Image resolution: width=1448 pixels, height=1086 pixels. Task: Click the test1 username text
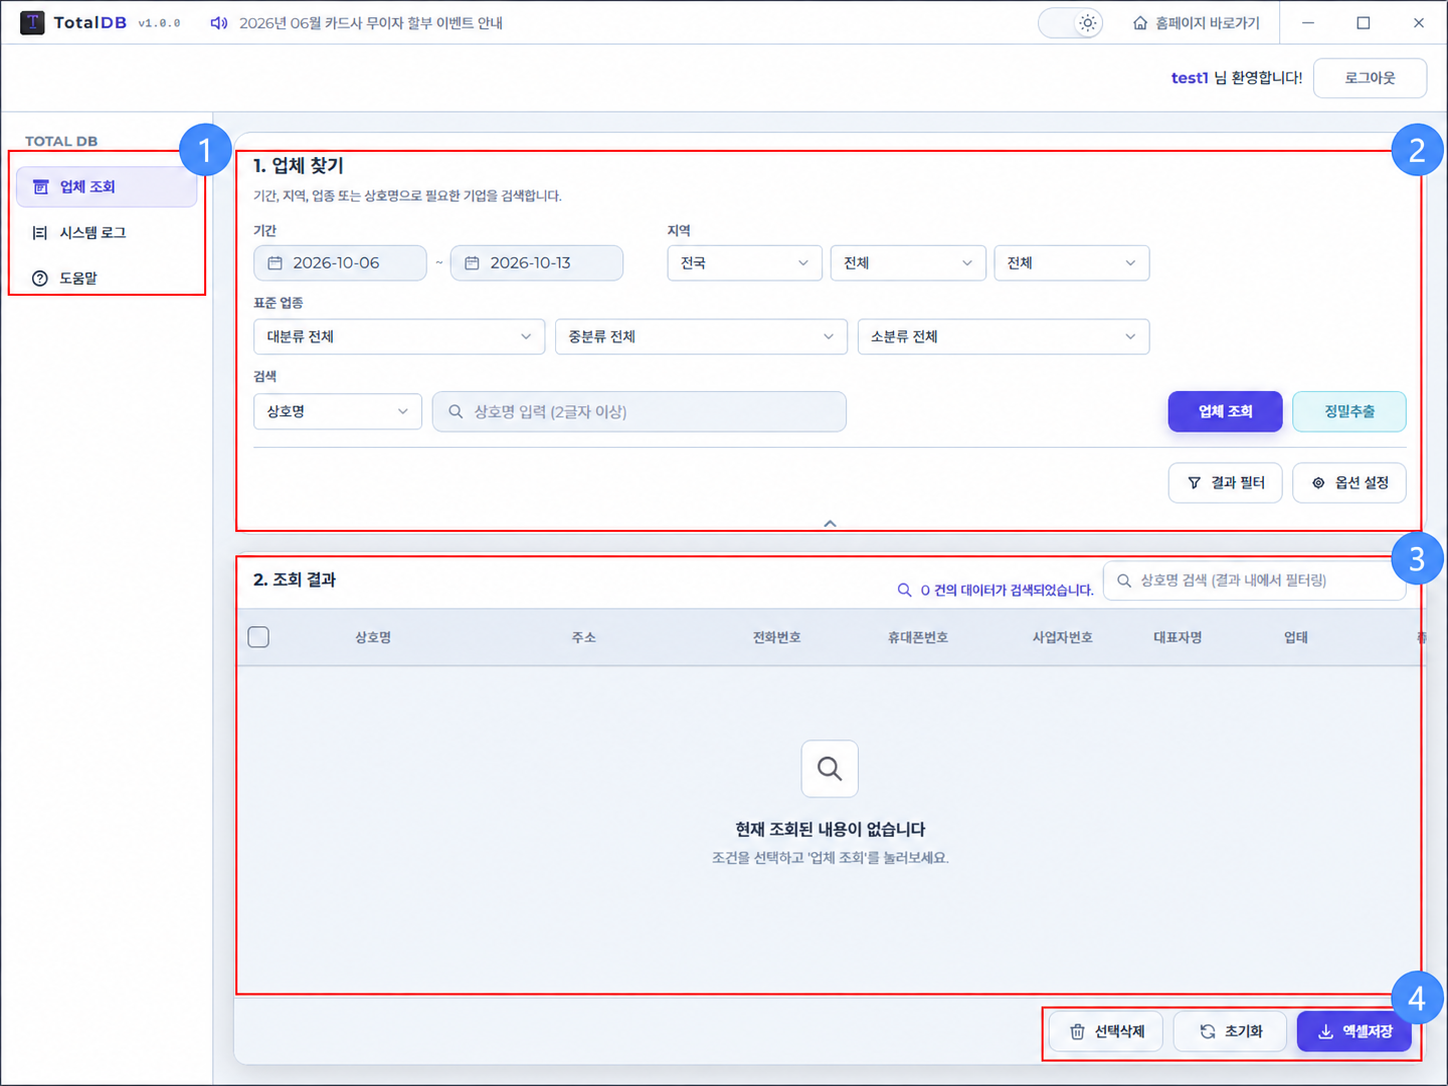[1190, 78]
